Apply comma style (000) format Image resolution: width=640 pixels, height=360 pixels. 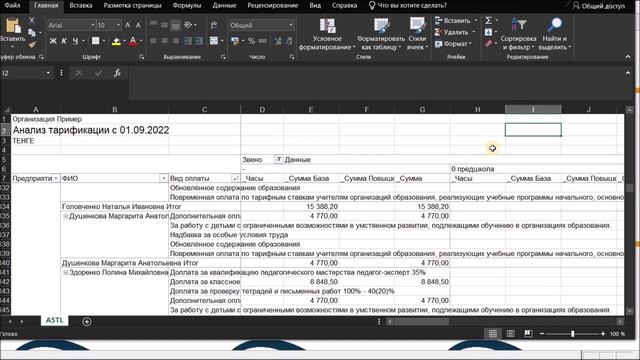pos(262,41)
